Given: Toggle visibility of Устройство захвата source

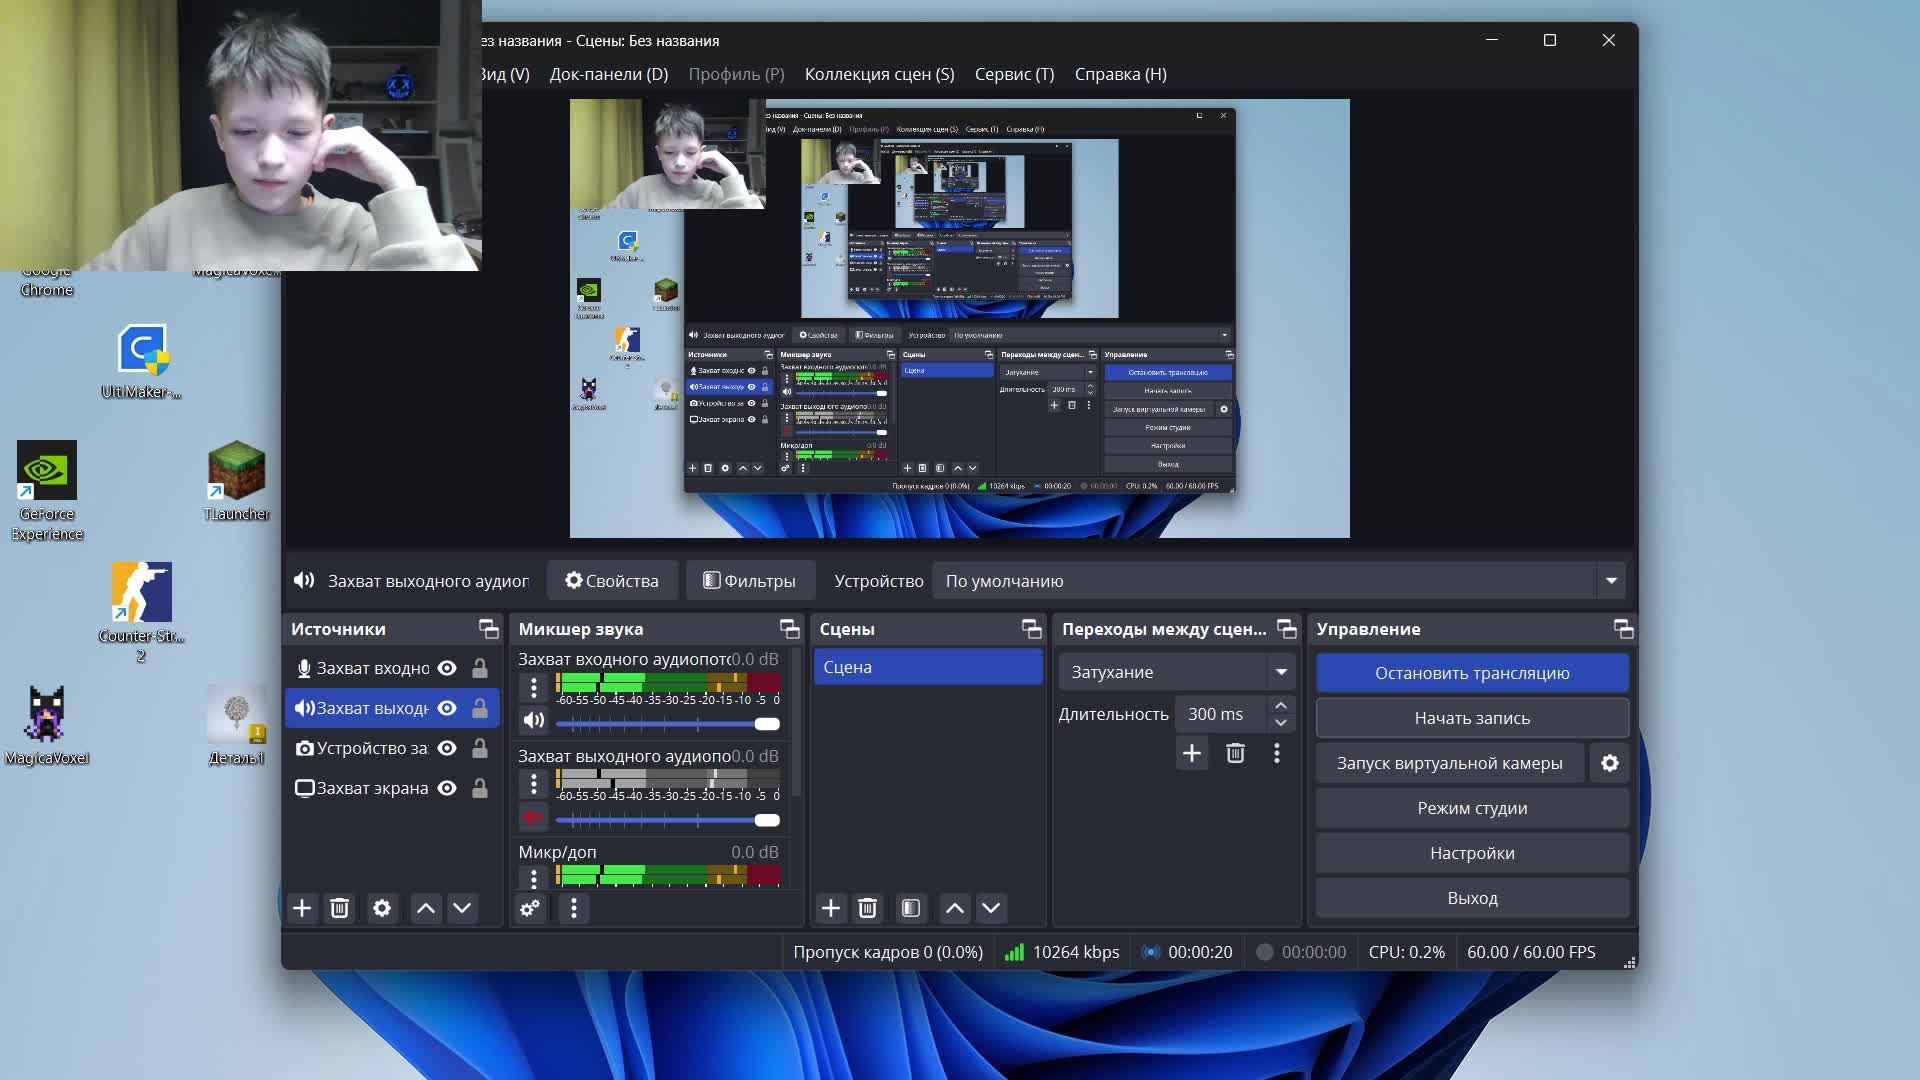Looking at the screenshot, I should tap(447, 748).
